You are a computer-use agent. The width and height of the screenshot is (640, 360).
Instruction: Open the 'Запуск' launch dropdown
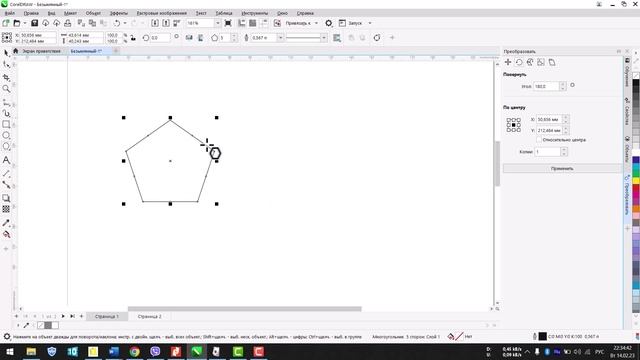(x=370, y=23)
